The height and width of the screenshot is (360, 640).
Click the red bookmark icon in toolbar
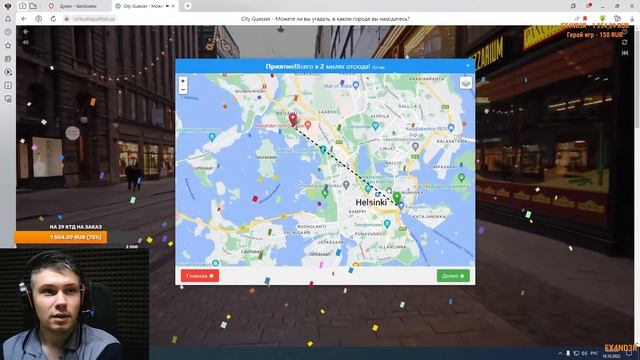coord(585,19)
